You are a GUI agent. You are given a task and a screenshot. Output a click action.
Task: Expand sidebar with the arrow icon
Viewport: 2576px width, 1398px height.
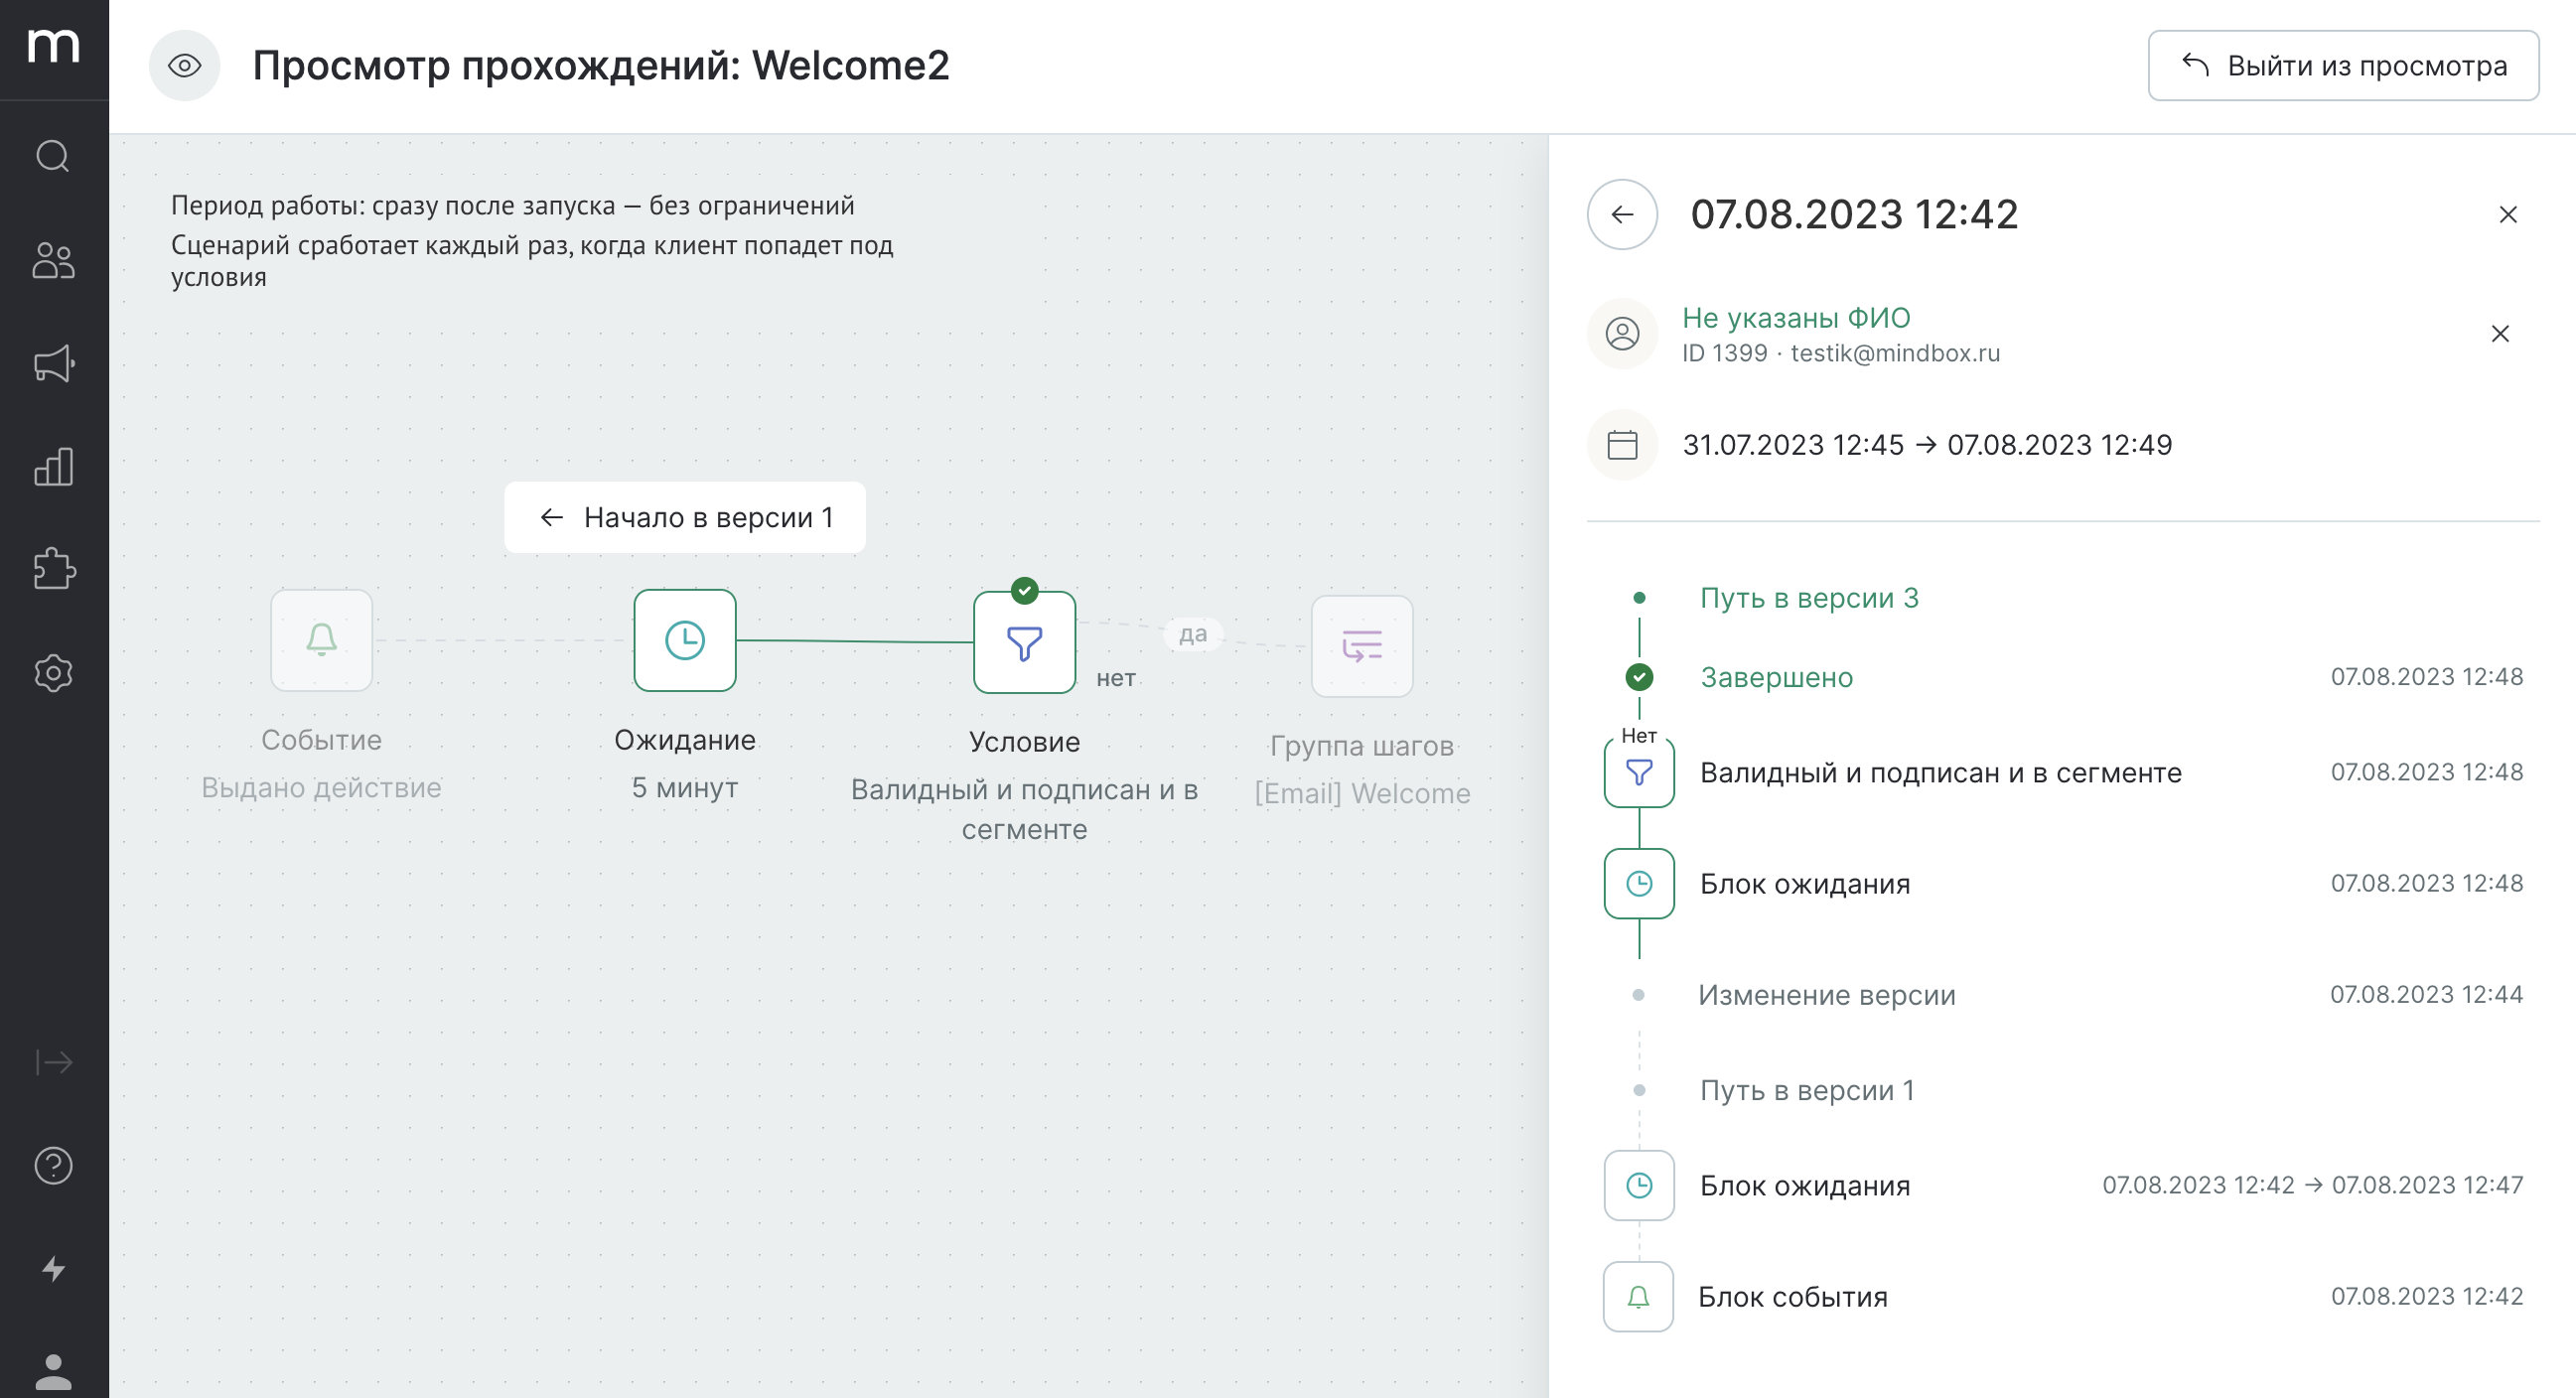pos(53,1062)
